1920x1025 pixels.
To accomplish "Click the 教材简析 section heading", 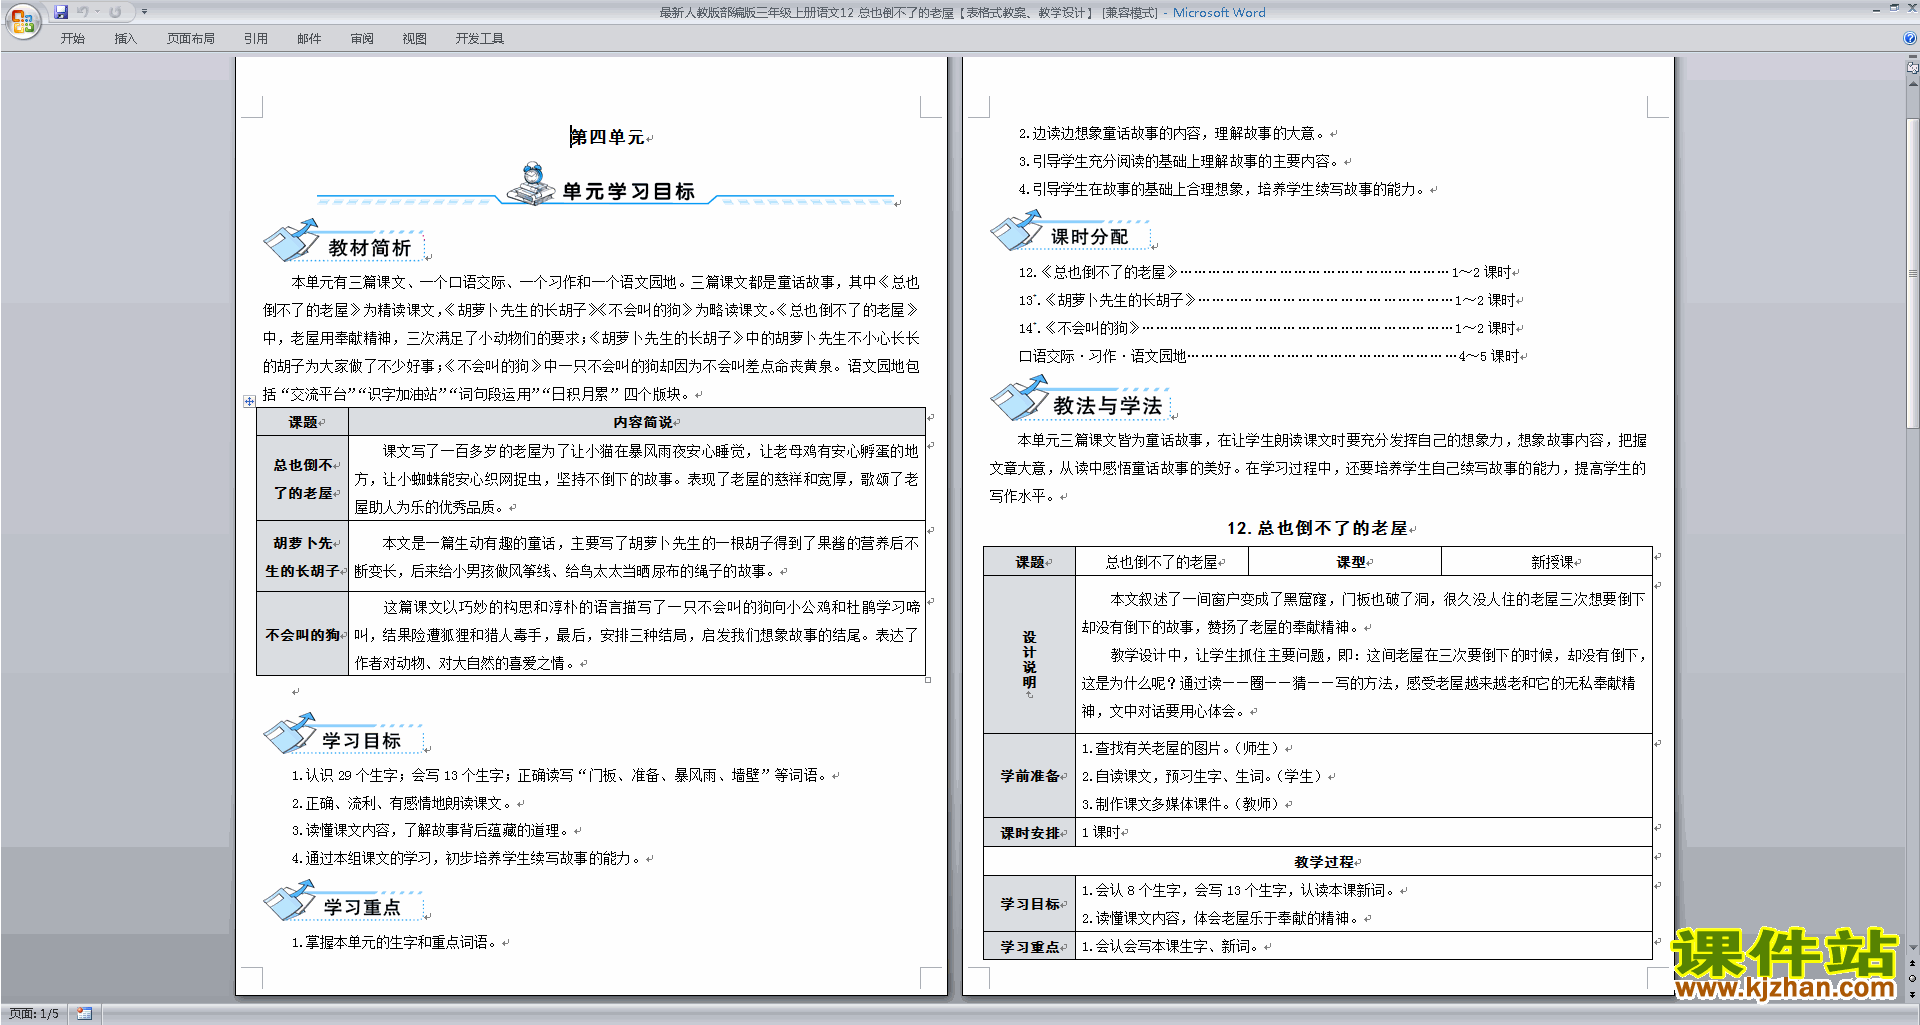I will [369, 247].
